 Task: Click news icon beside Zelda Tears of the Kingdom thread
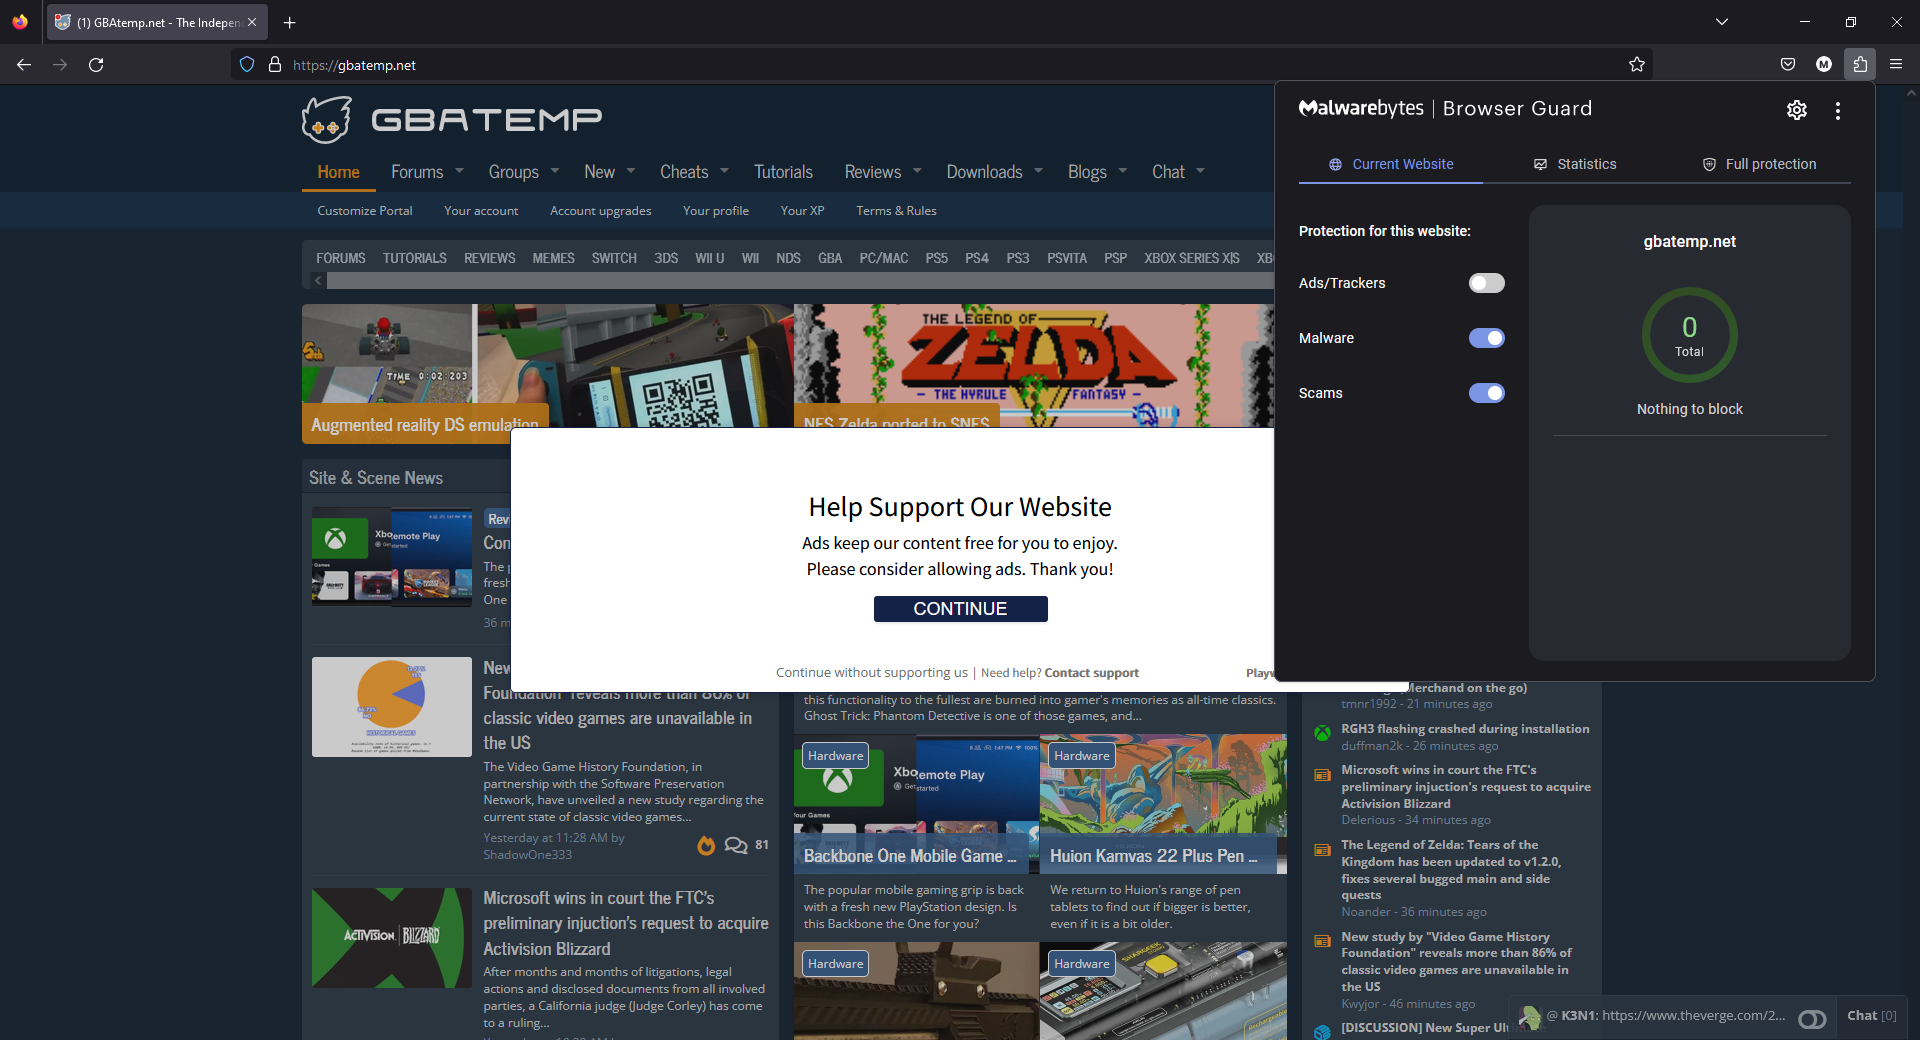[1322, 850]
